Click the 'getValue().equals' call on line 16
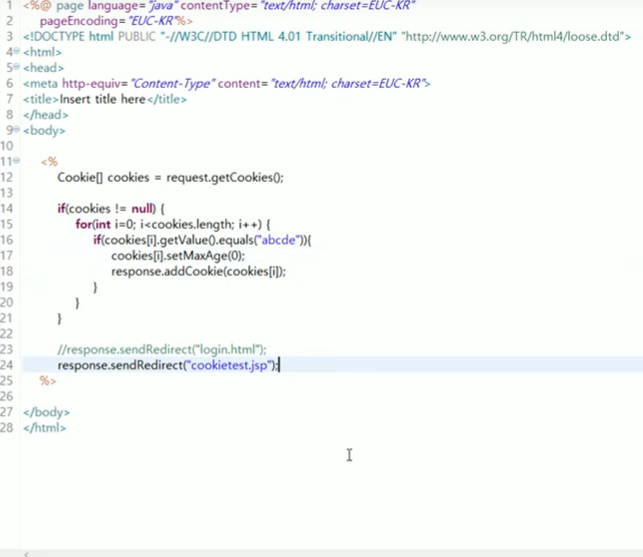 click(206, 240)
